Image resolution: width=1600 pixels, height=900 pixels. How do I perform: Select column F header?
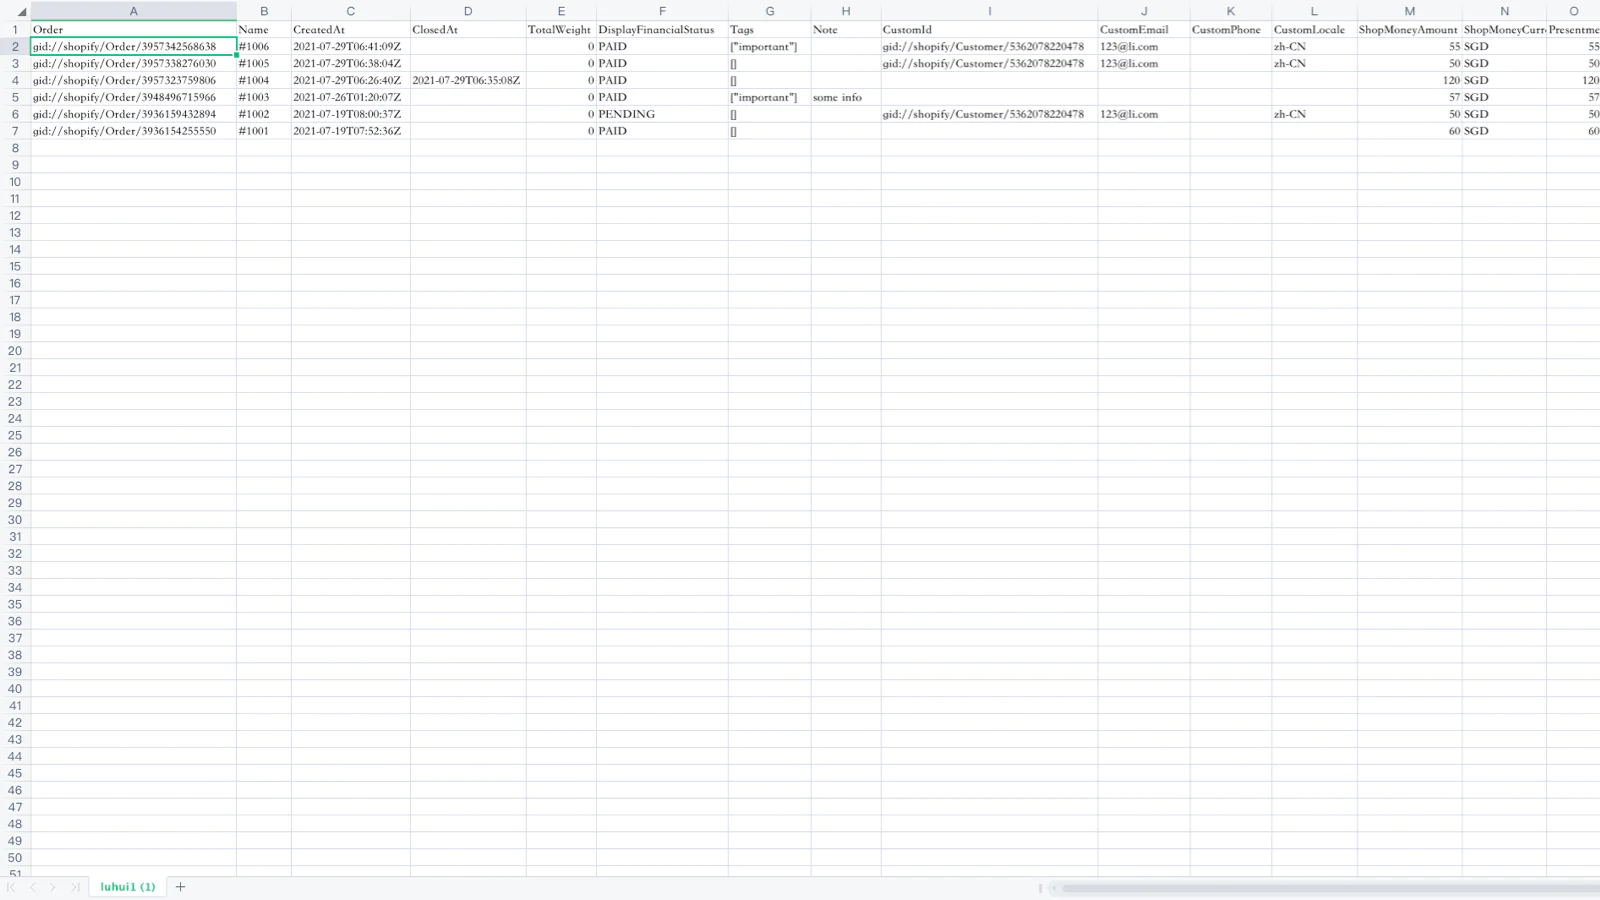pos(662,11)
